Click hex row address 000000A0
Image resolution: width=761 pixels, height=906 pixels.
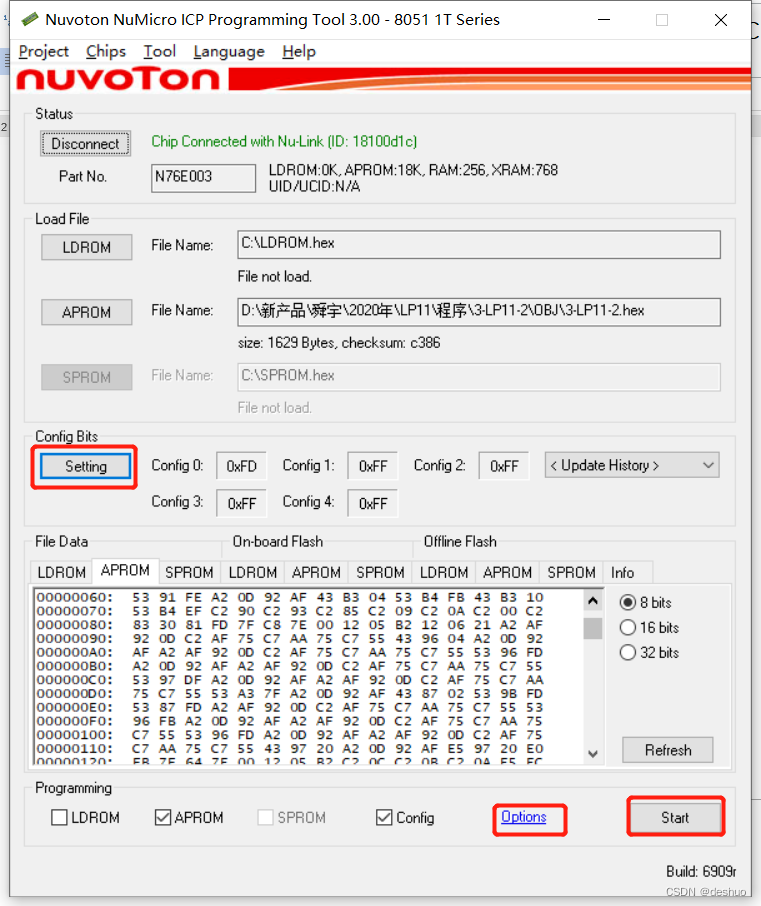click(74, 652)
